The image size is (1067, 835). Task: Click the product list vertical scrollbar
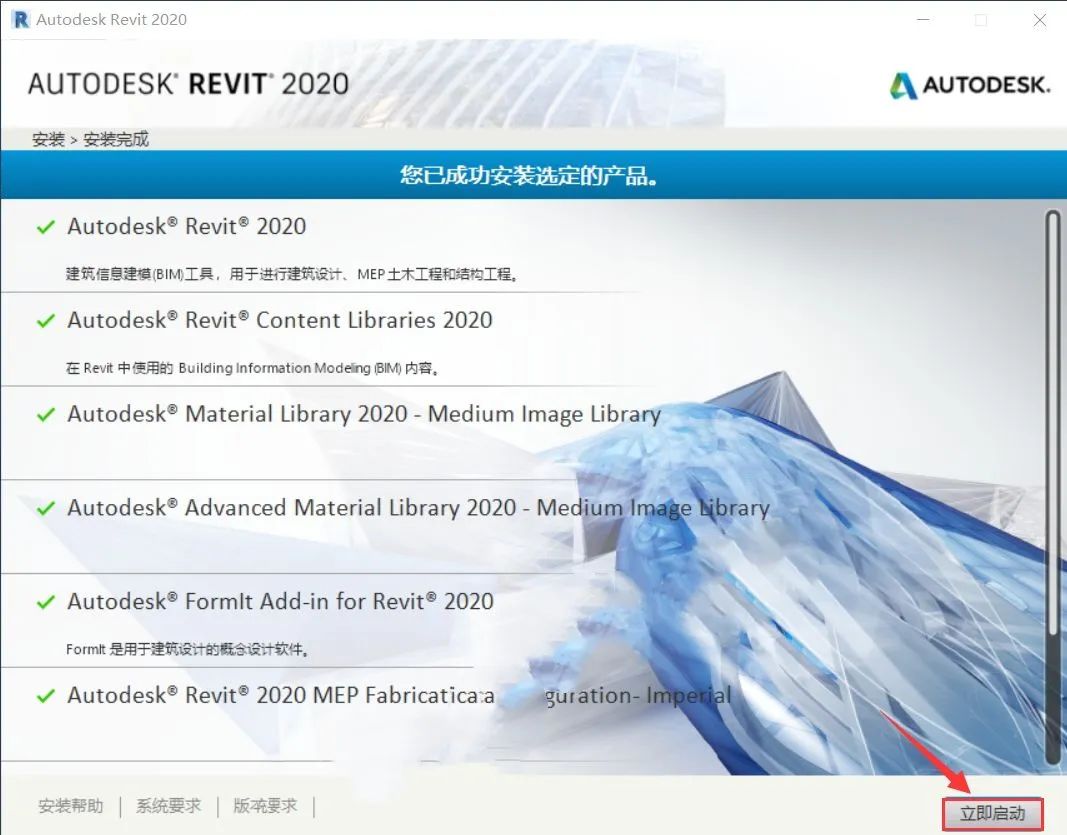[1053, 488]
